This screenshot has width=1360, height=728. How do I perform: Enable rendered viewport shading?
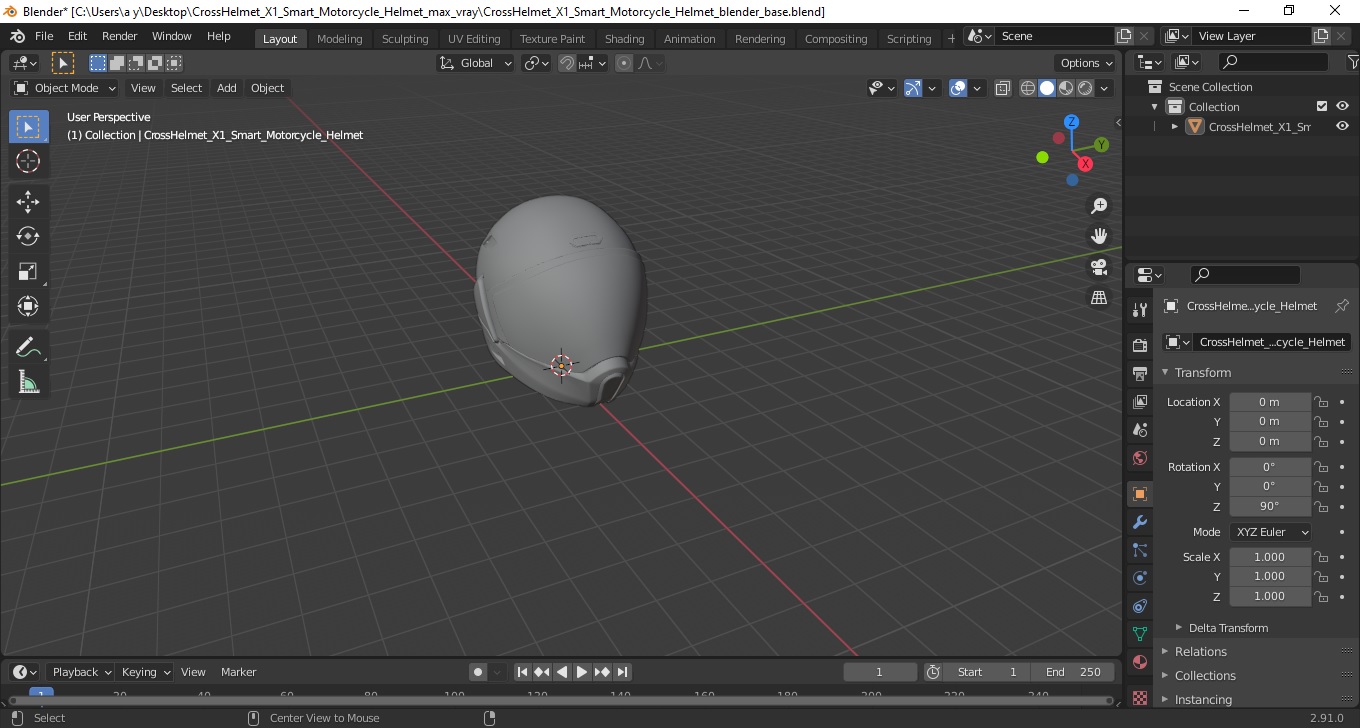(x=1085, y=88)
